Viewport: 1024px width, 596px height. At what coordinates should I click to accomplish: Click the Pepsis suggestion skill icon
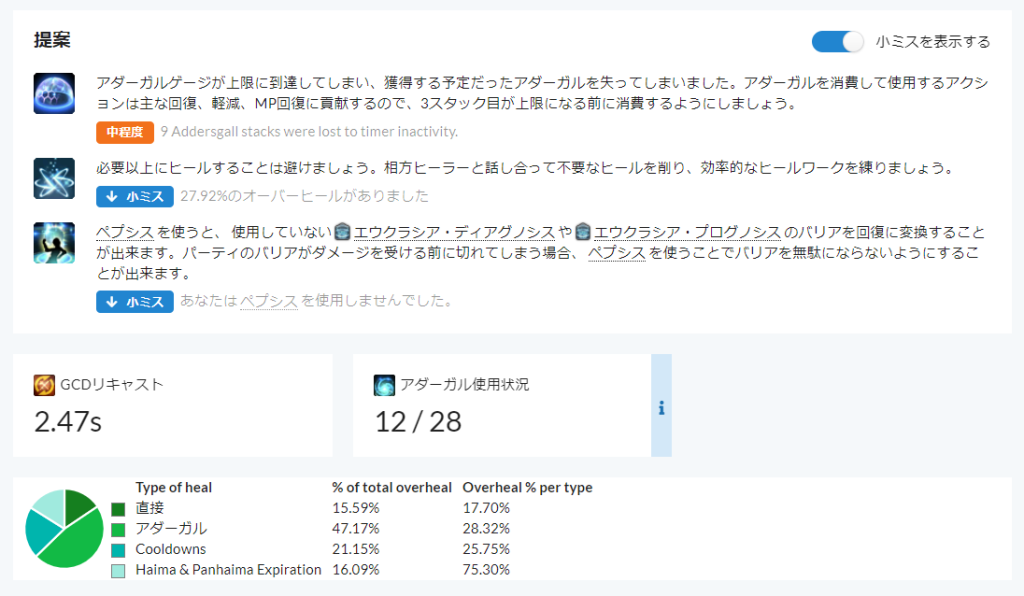[53, 243]
